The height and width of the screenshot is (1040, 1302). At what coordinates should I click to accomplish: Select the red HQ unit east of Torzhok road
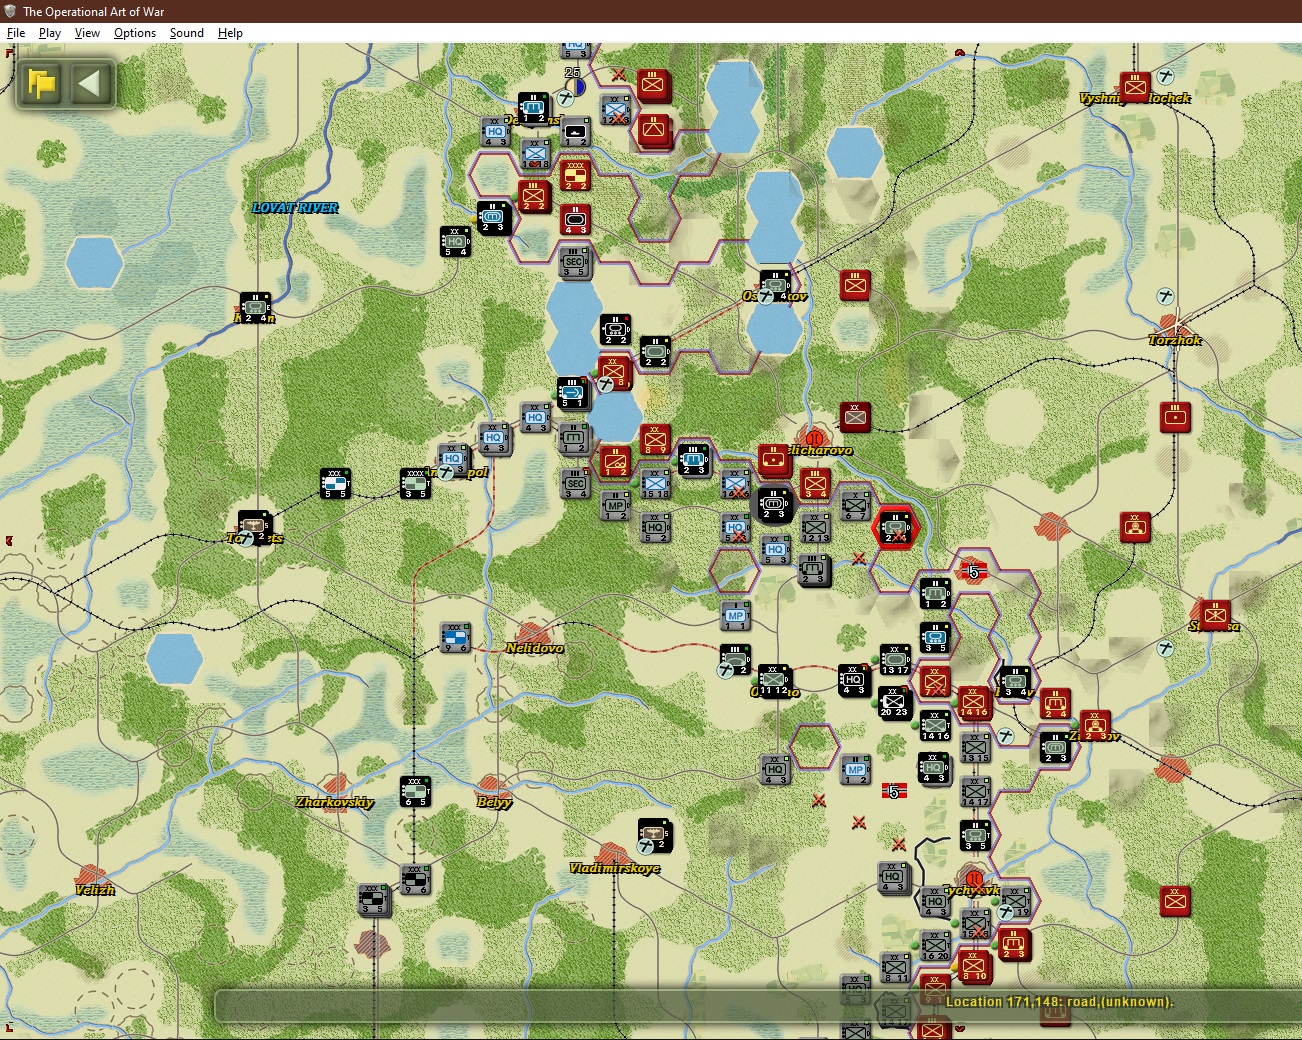pos(1135,527)
